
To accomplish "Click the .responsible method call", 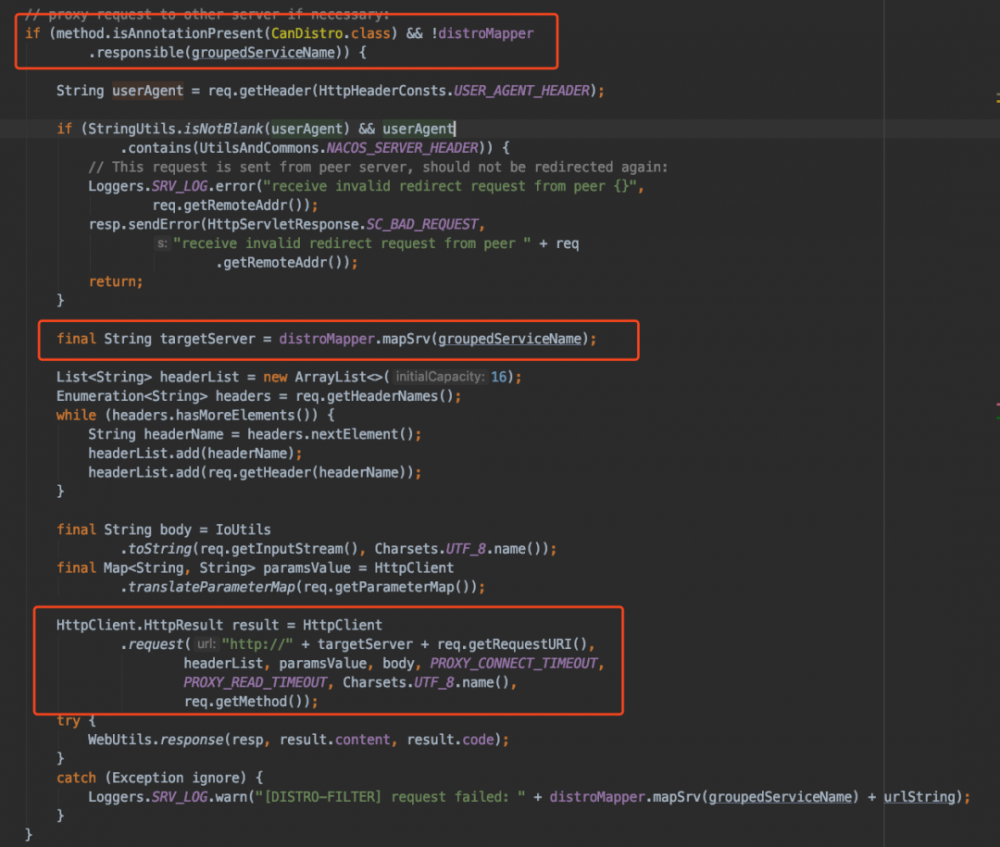I will tap(136, 52).
